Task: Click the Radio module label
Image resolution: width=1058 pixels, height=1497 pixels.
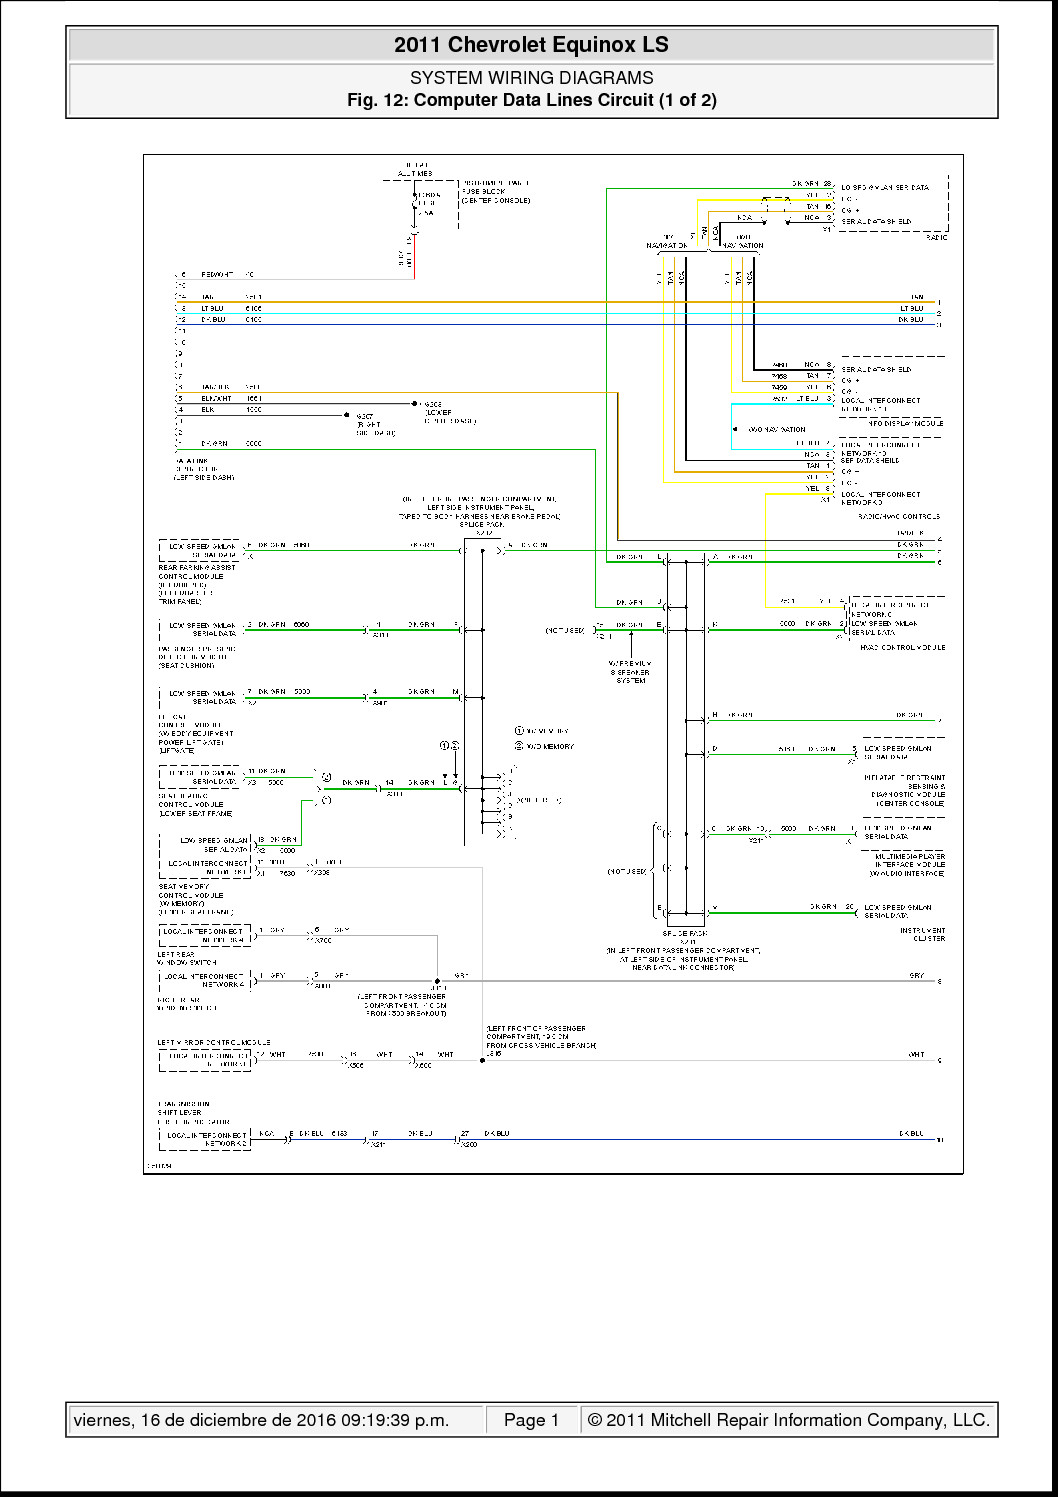Action: 936,238
